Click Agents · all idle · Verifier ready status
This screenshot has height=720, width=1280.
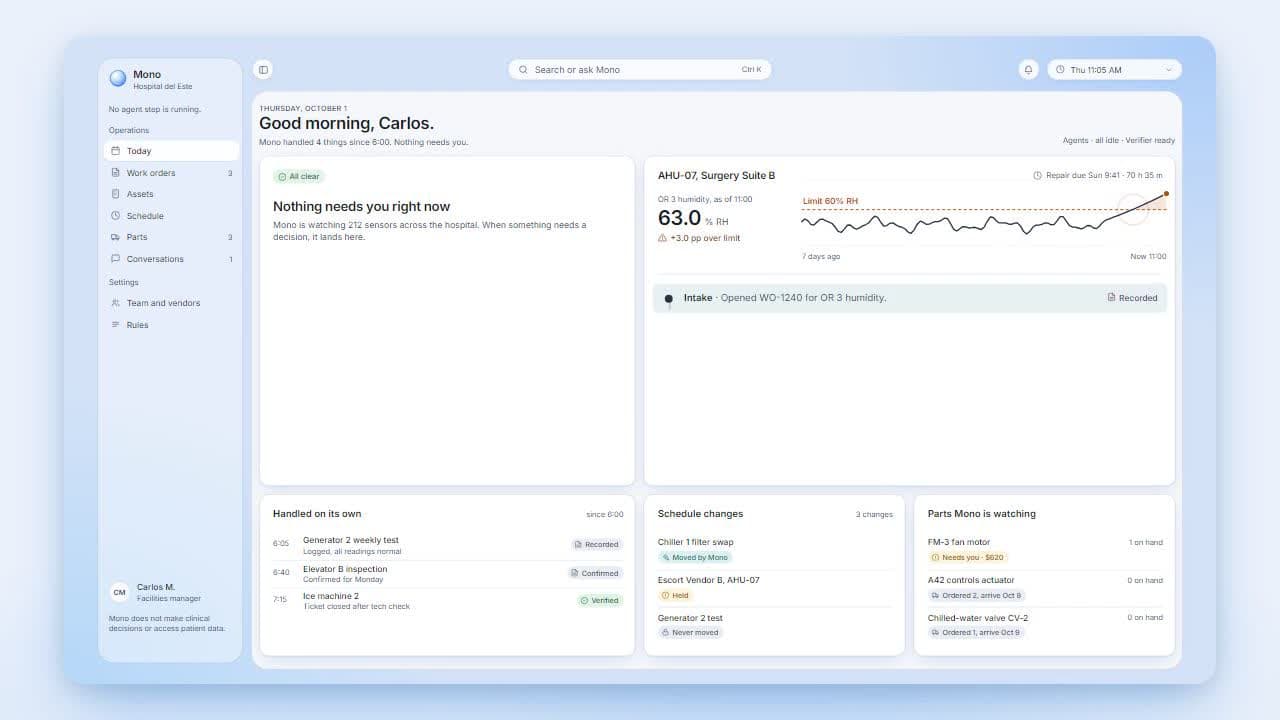pos(1119,141)
